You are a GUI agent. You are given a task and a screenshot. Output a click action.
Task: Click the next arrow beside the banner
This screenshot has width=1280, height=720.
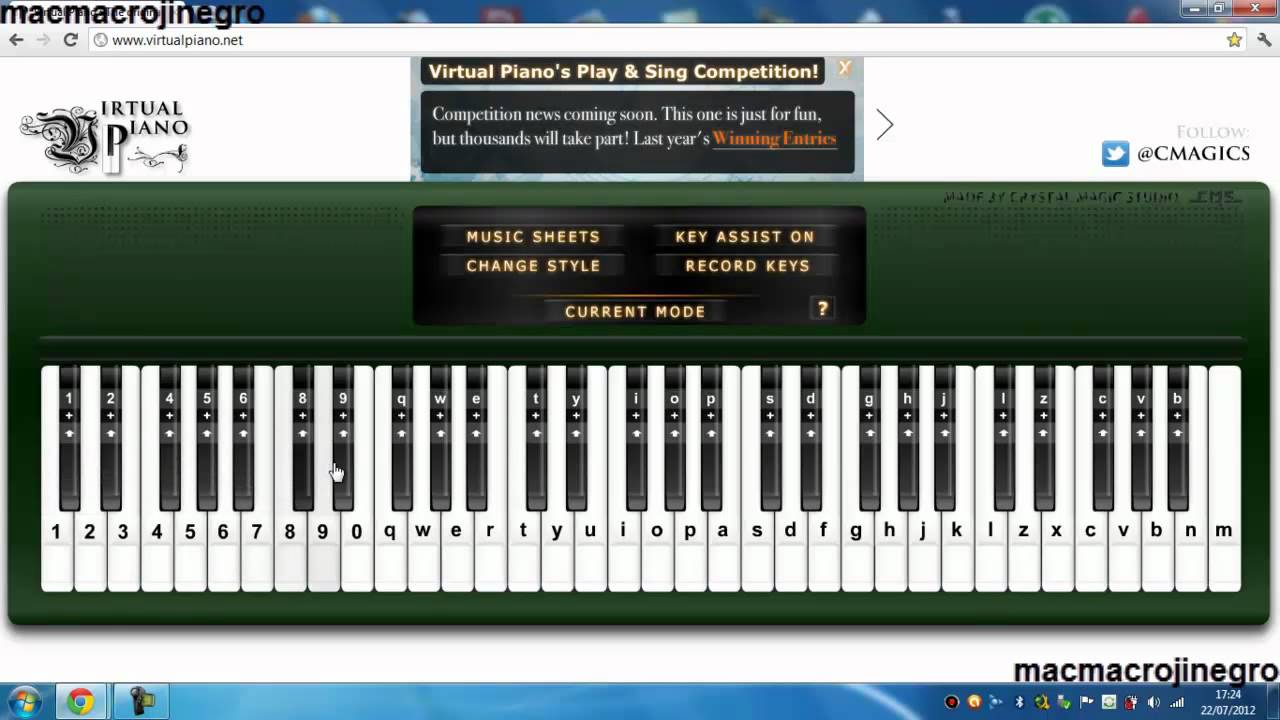point(884,125)
